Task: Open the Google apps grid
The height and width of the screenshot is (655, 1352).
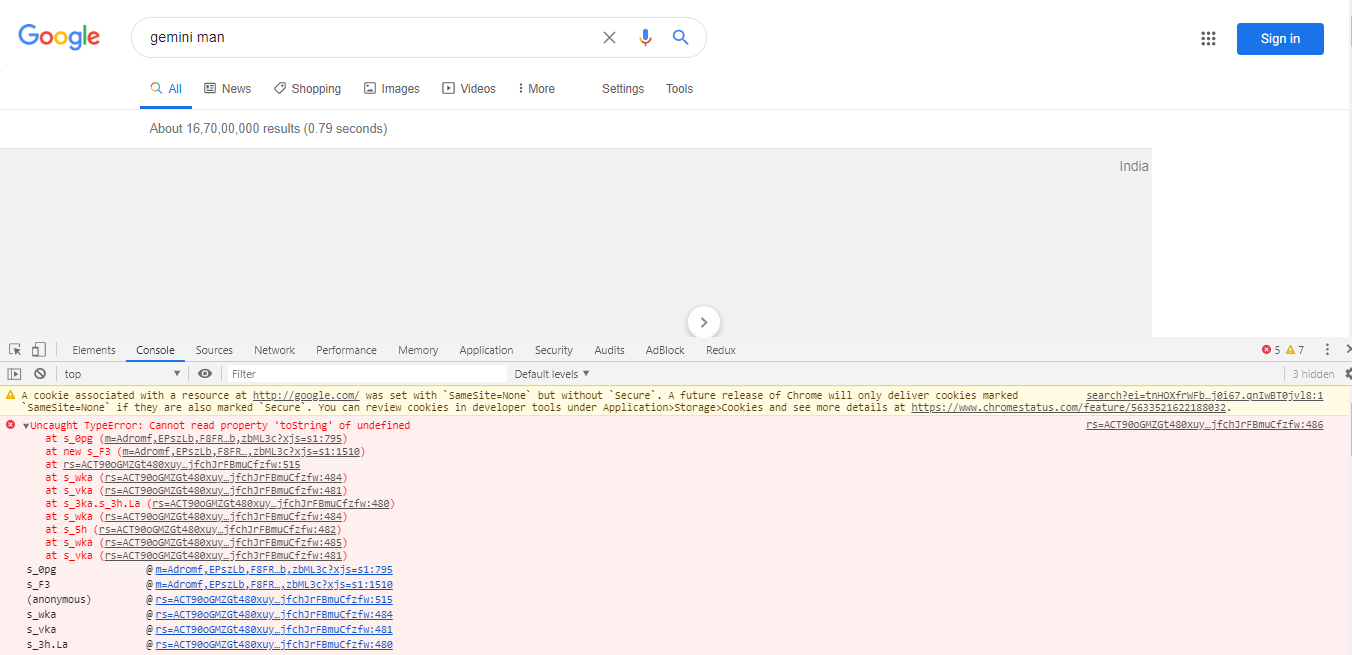Action: coord(1208,39)
